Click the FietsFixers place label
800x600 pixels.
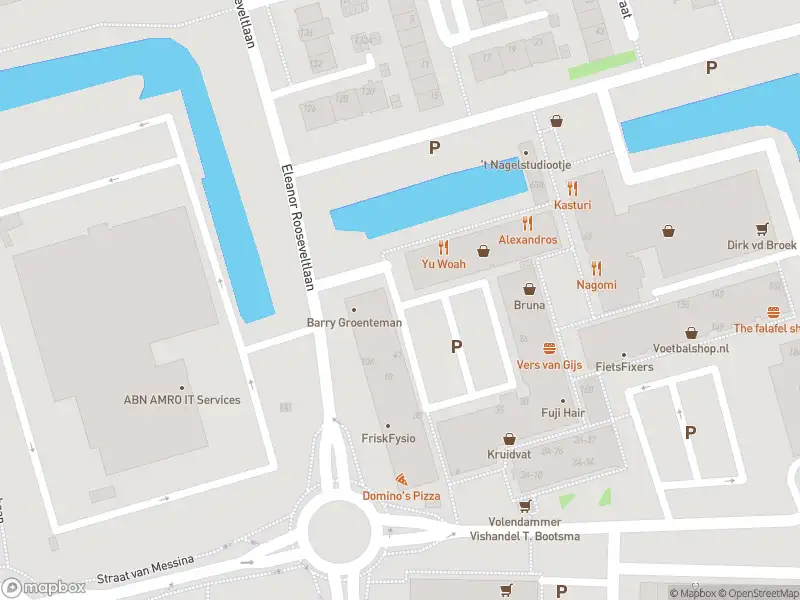coord(624,367)
